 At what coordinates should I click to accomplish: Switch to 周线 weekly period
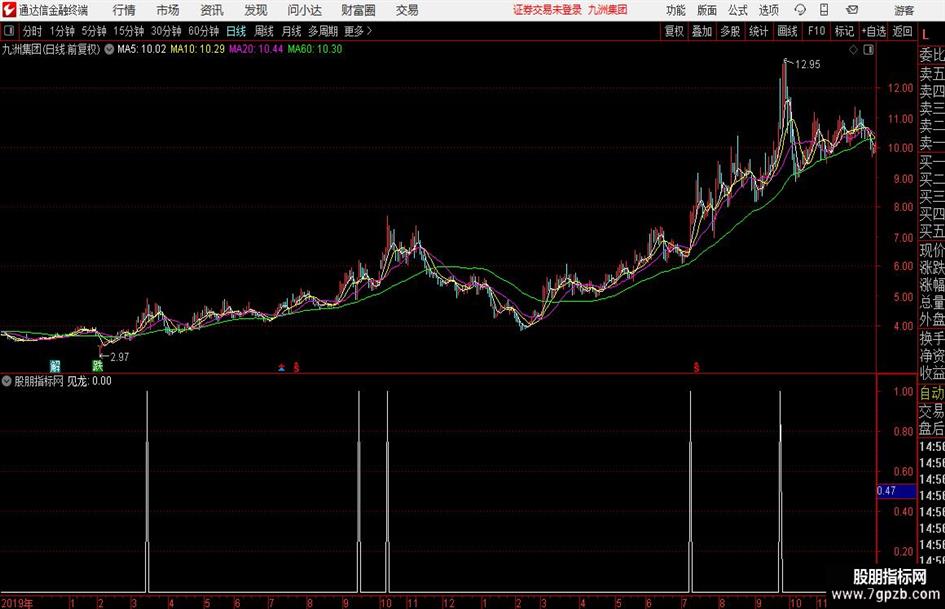(263, 31)
